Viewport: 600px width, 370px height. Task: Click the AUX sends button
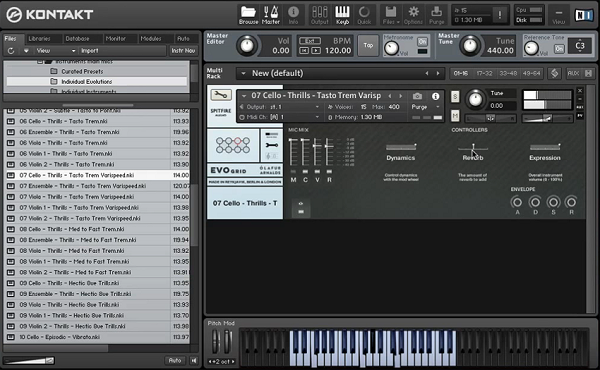point(573,73)
